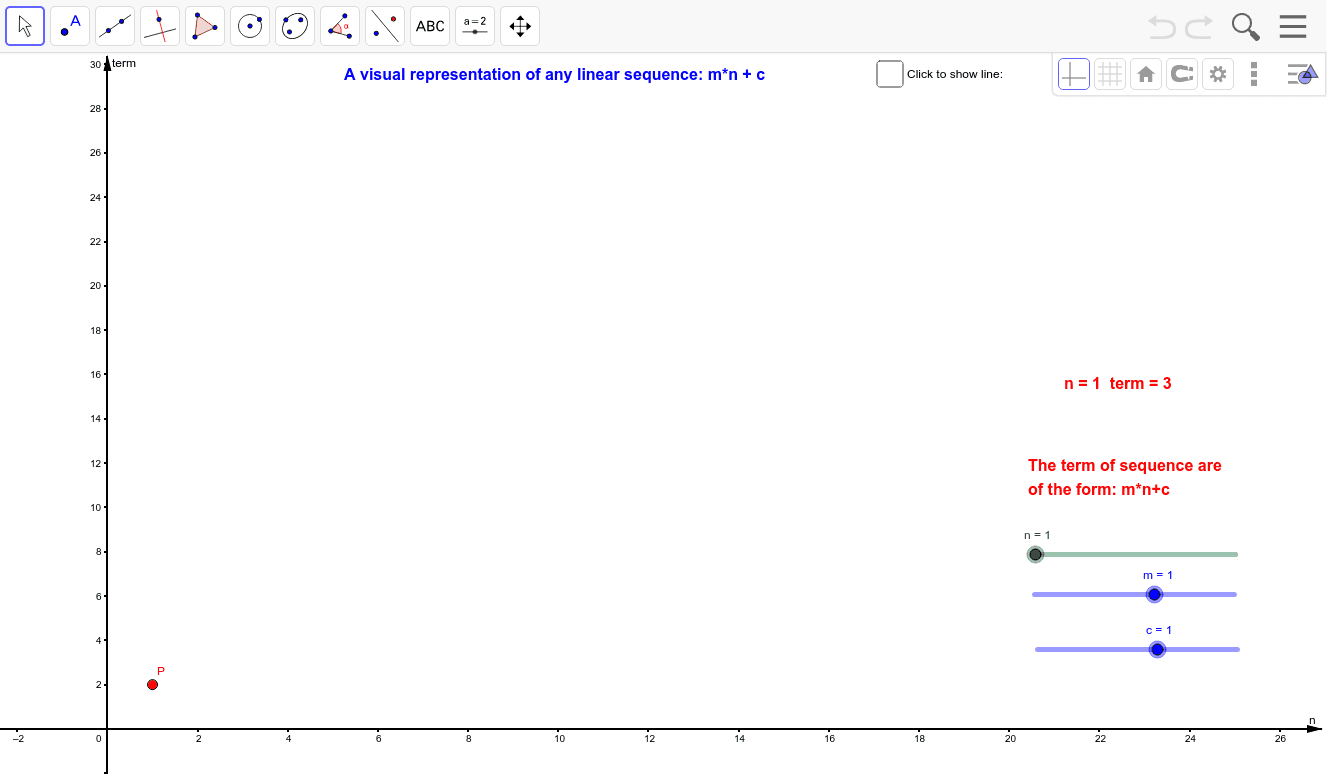This screenshot has height=776, width=1327.
Task: Click the 'Click to show line:' label
Action: (x=955, y=74)
